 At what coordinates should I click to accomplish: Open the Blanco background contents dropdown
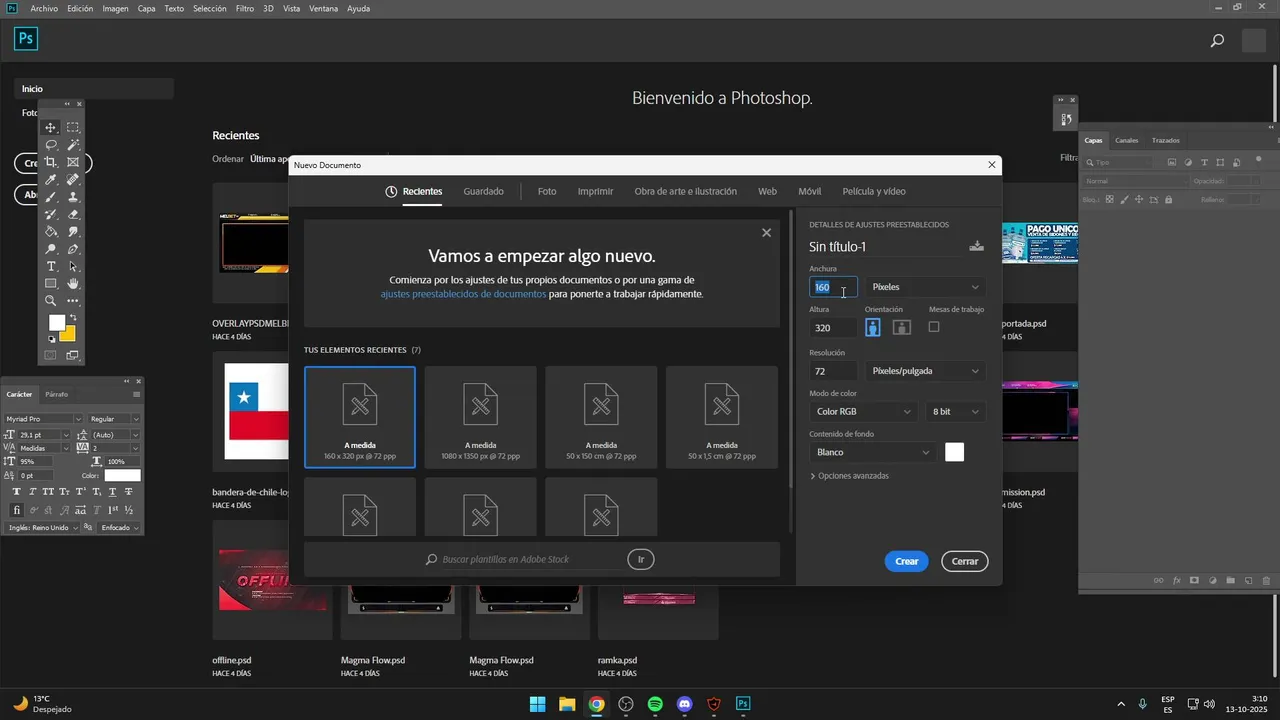(x=872, y=452)
